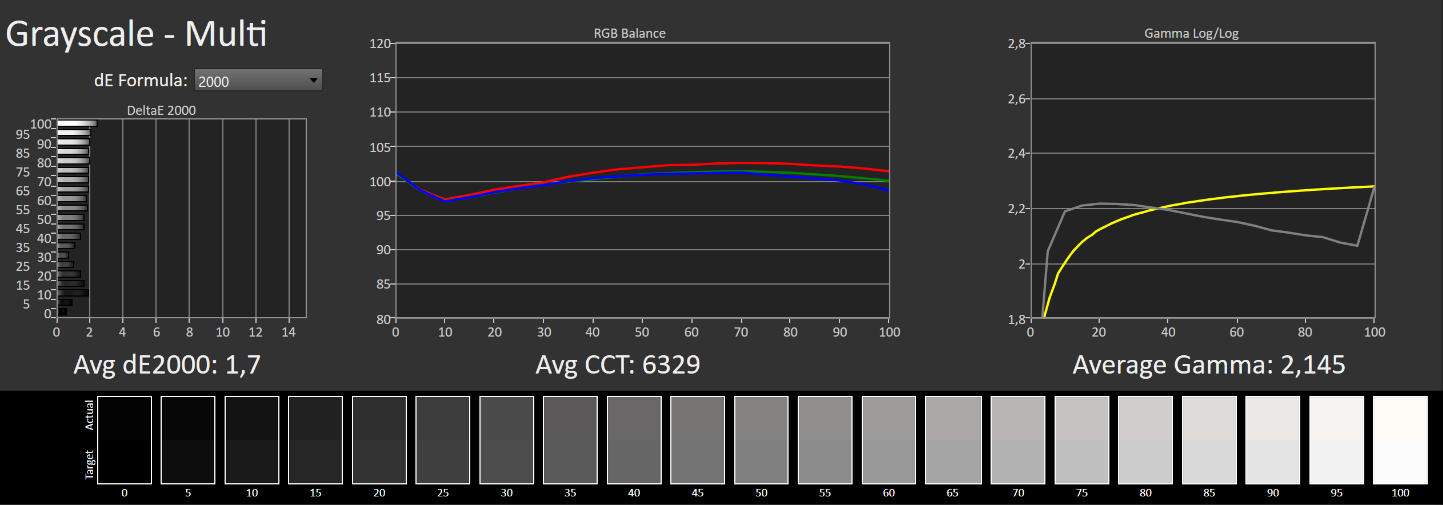Pick the 70 gray level swatch
The image size is (1443, 505).
tap(1017, 440)
